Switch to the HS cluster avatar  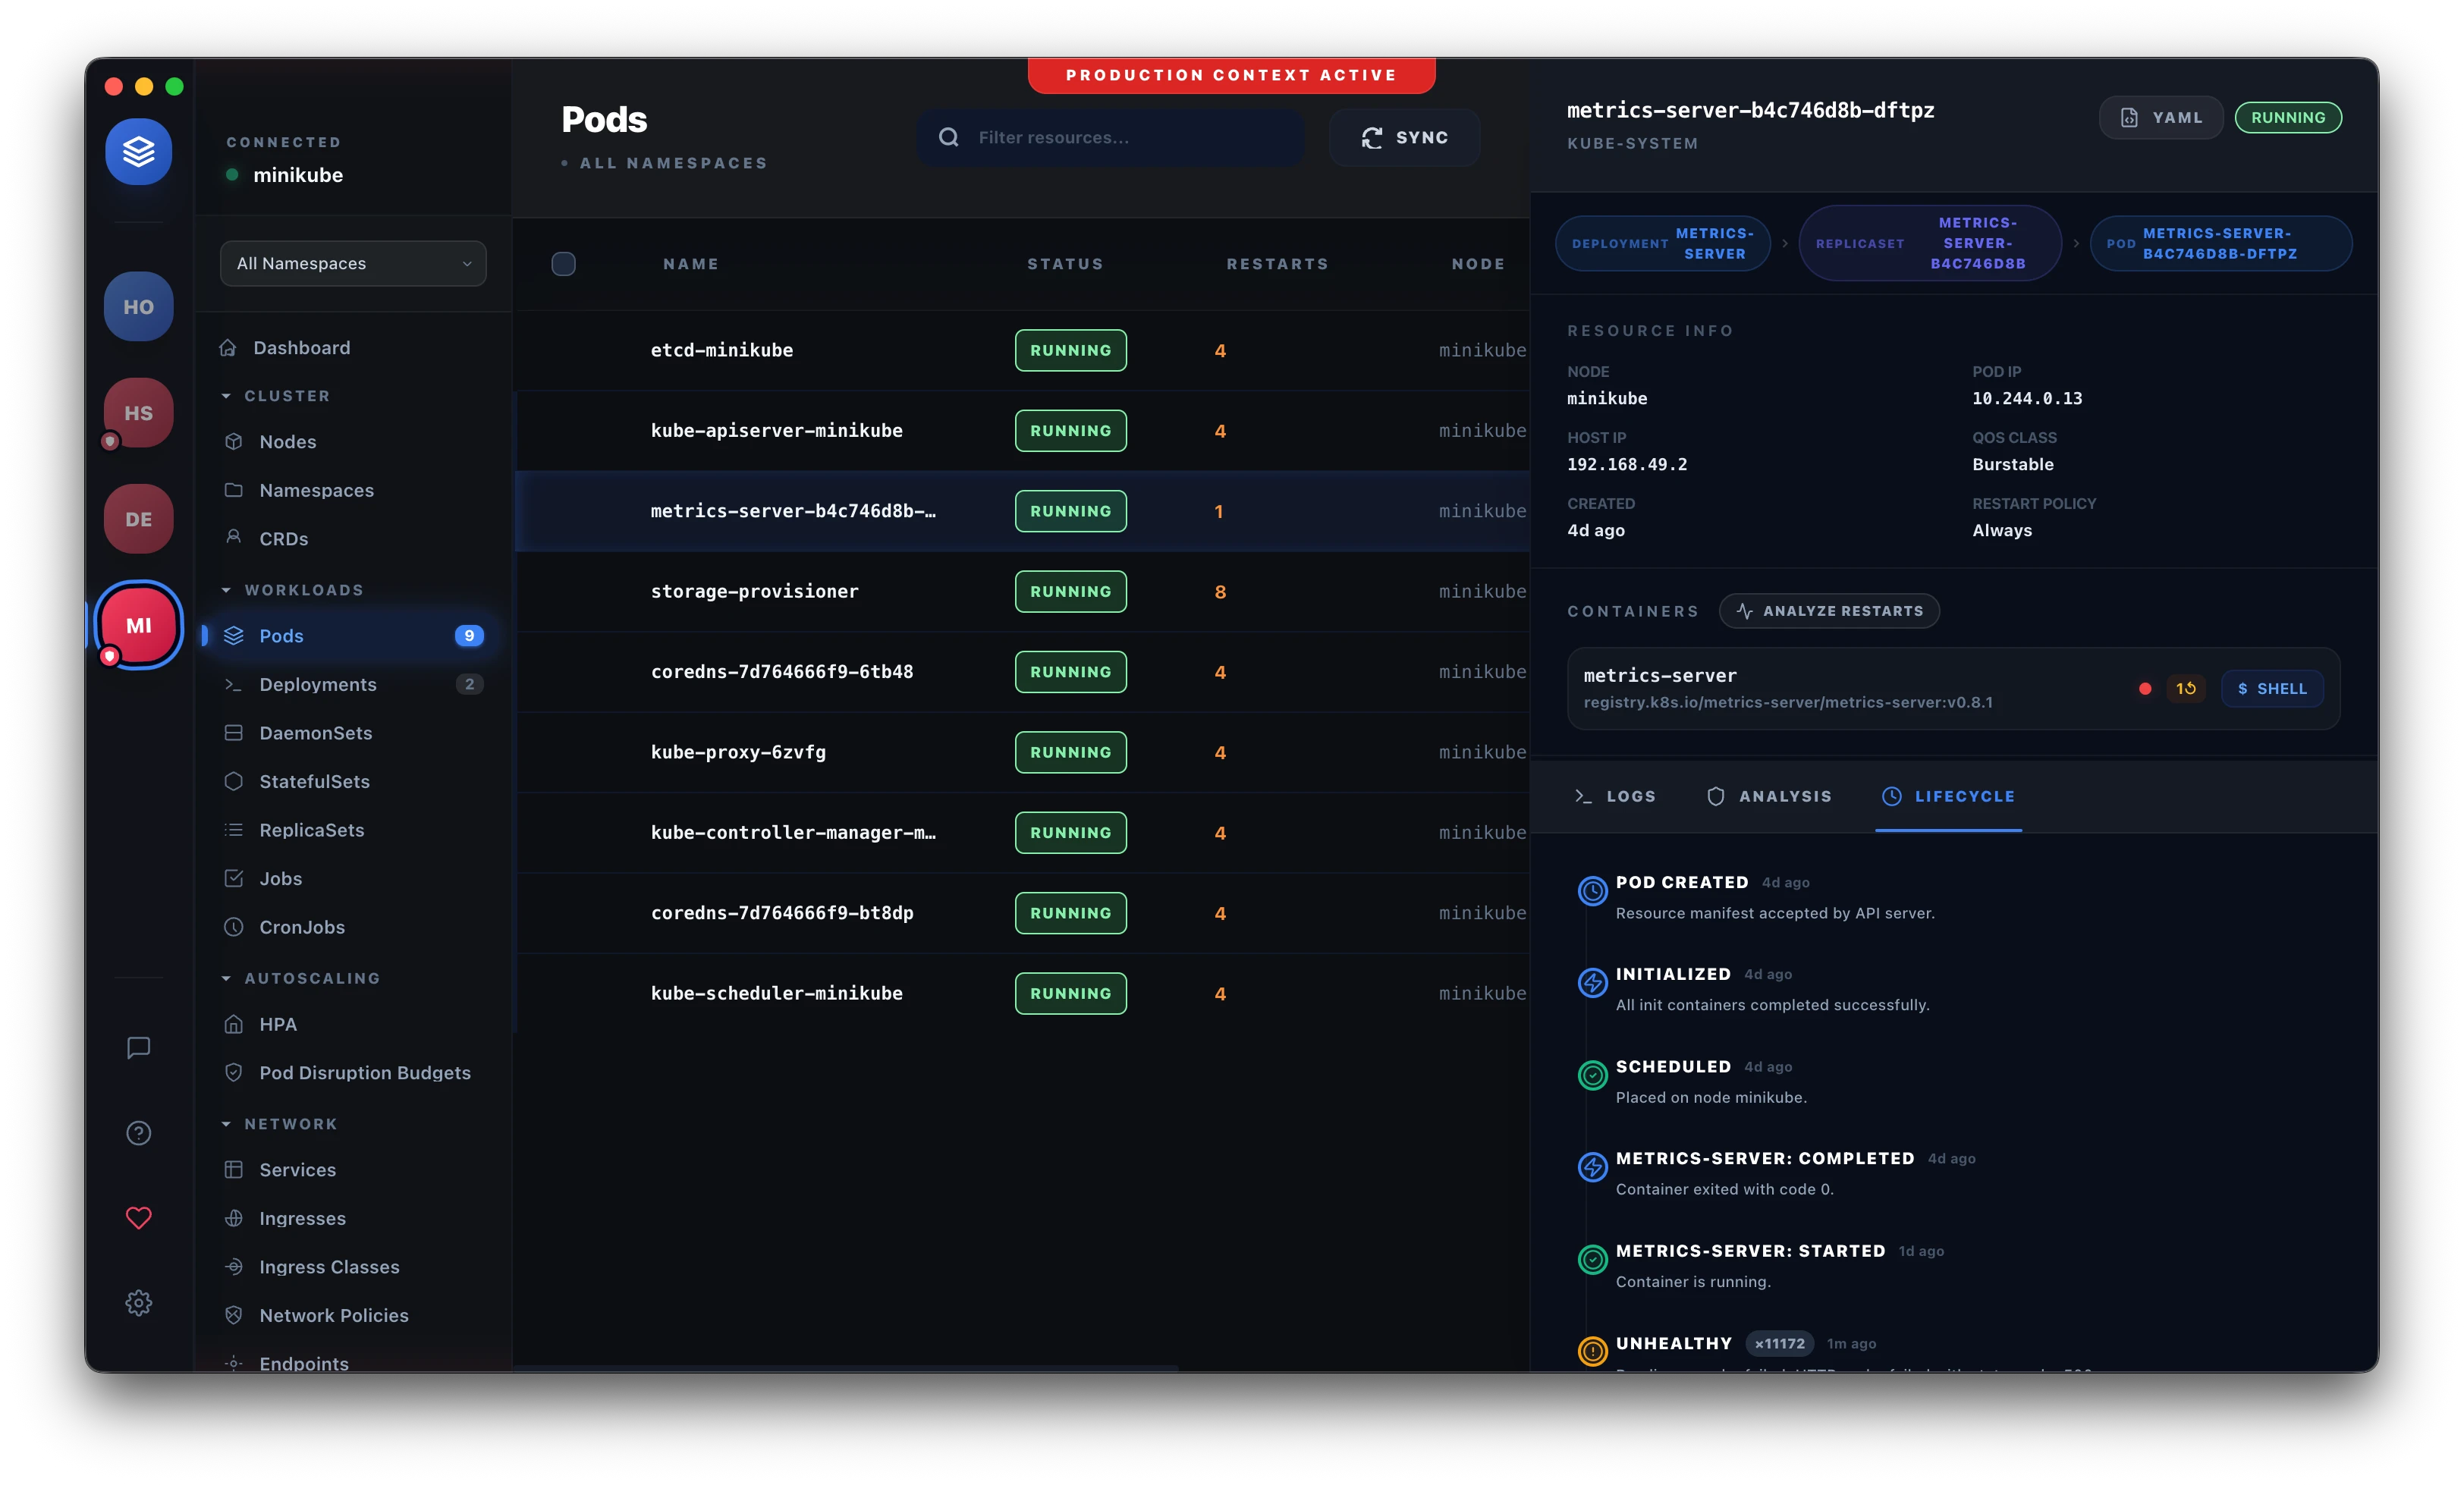138,412
